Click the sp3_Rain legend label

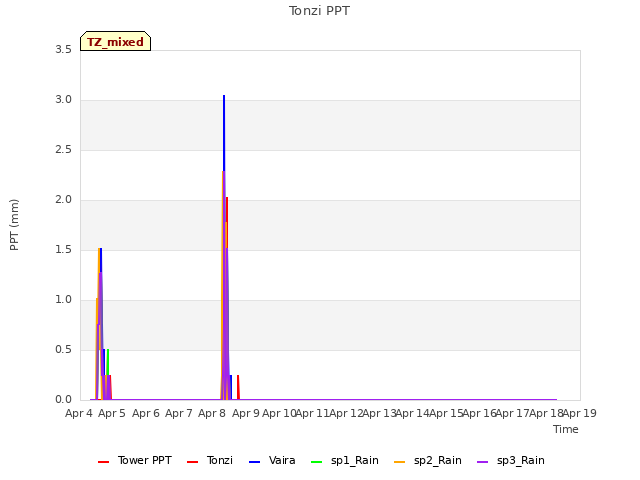[520, 460]
